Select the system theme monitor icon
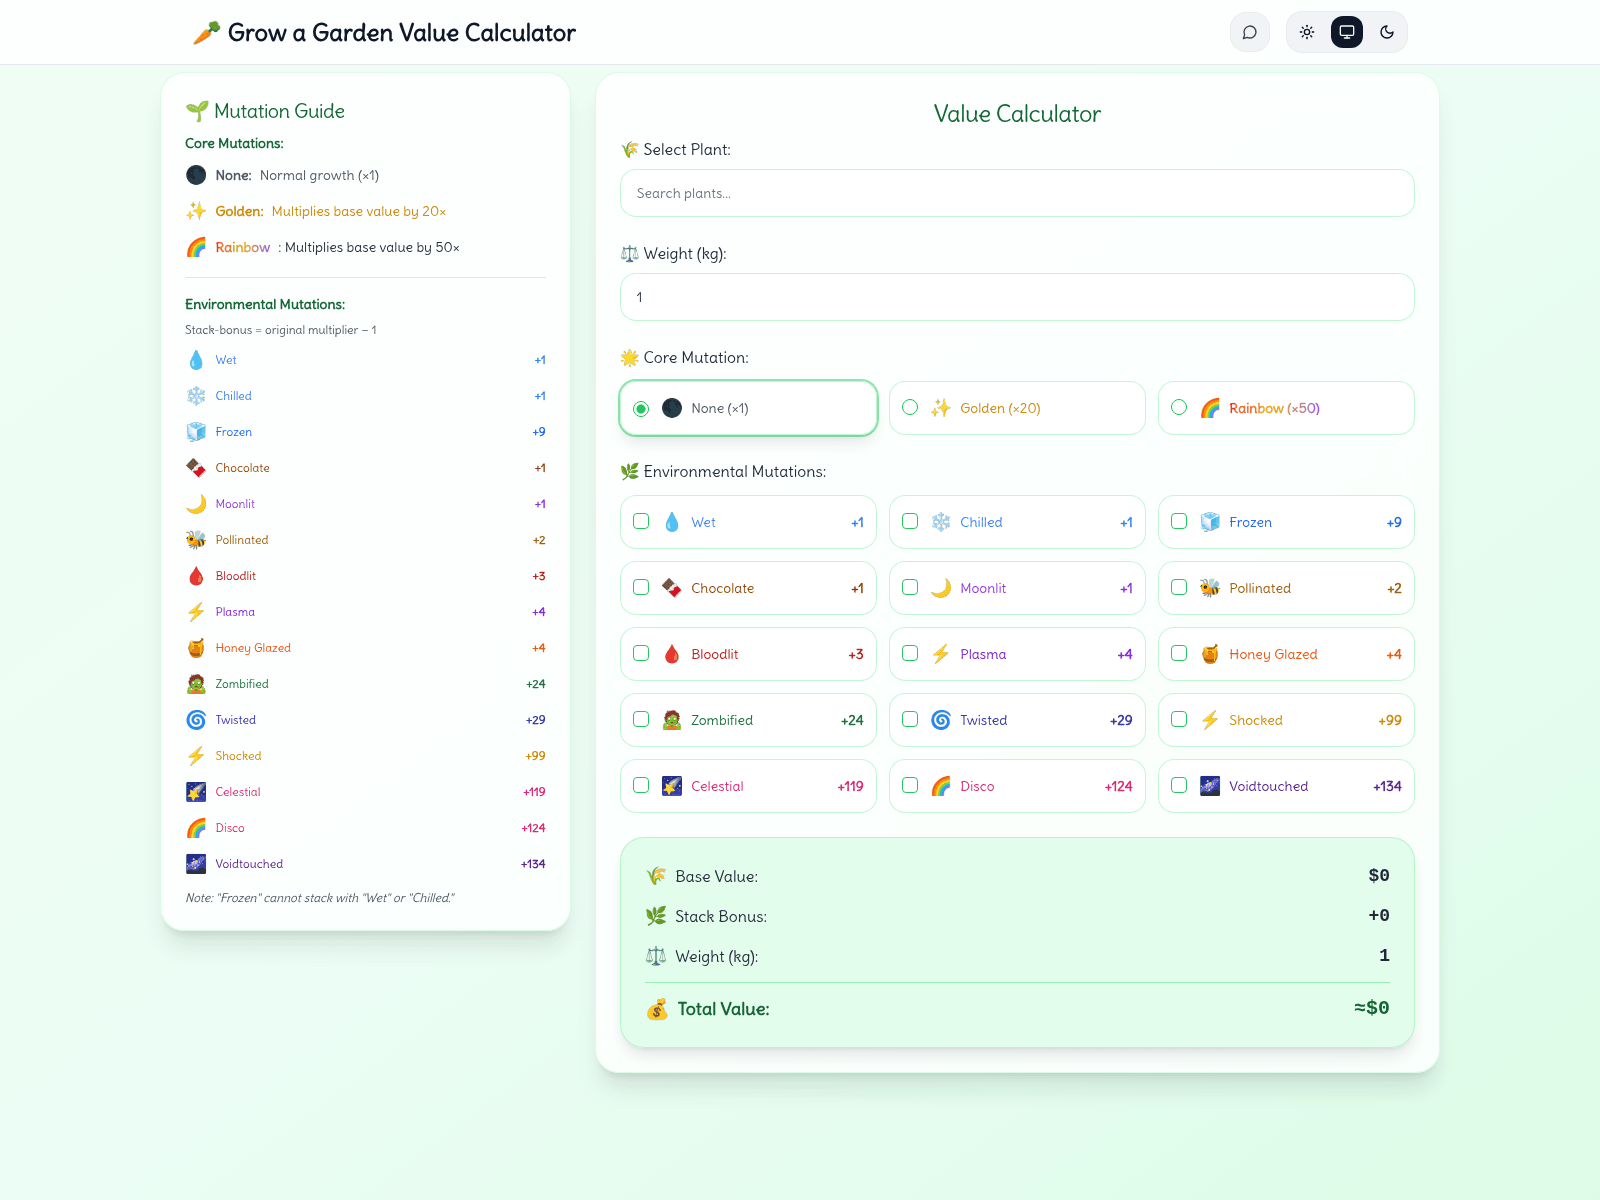 coord(1347,32)
